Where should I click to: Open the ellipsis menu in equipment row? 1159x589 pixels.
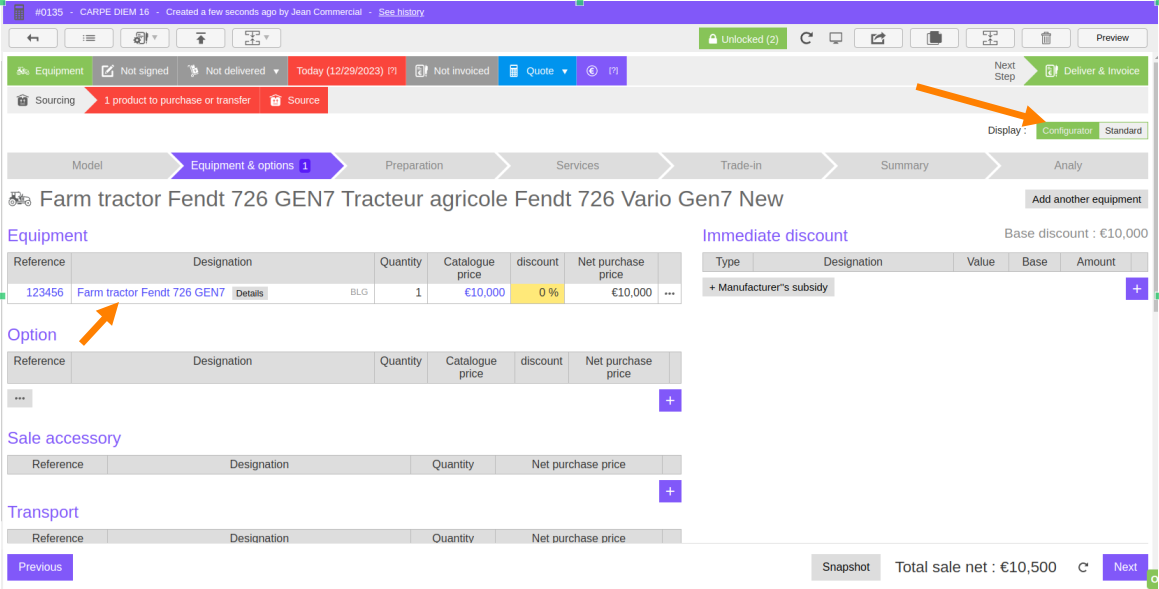coord(670,293)
